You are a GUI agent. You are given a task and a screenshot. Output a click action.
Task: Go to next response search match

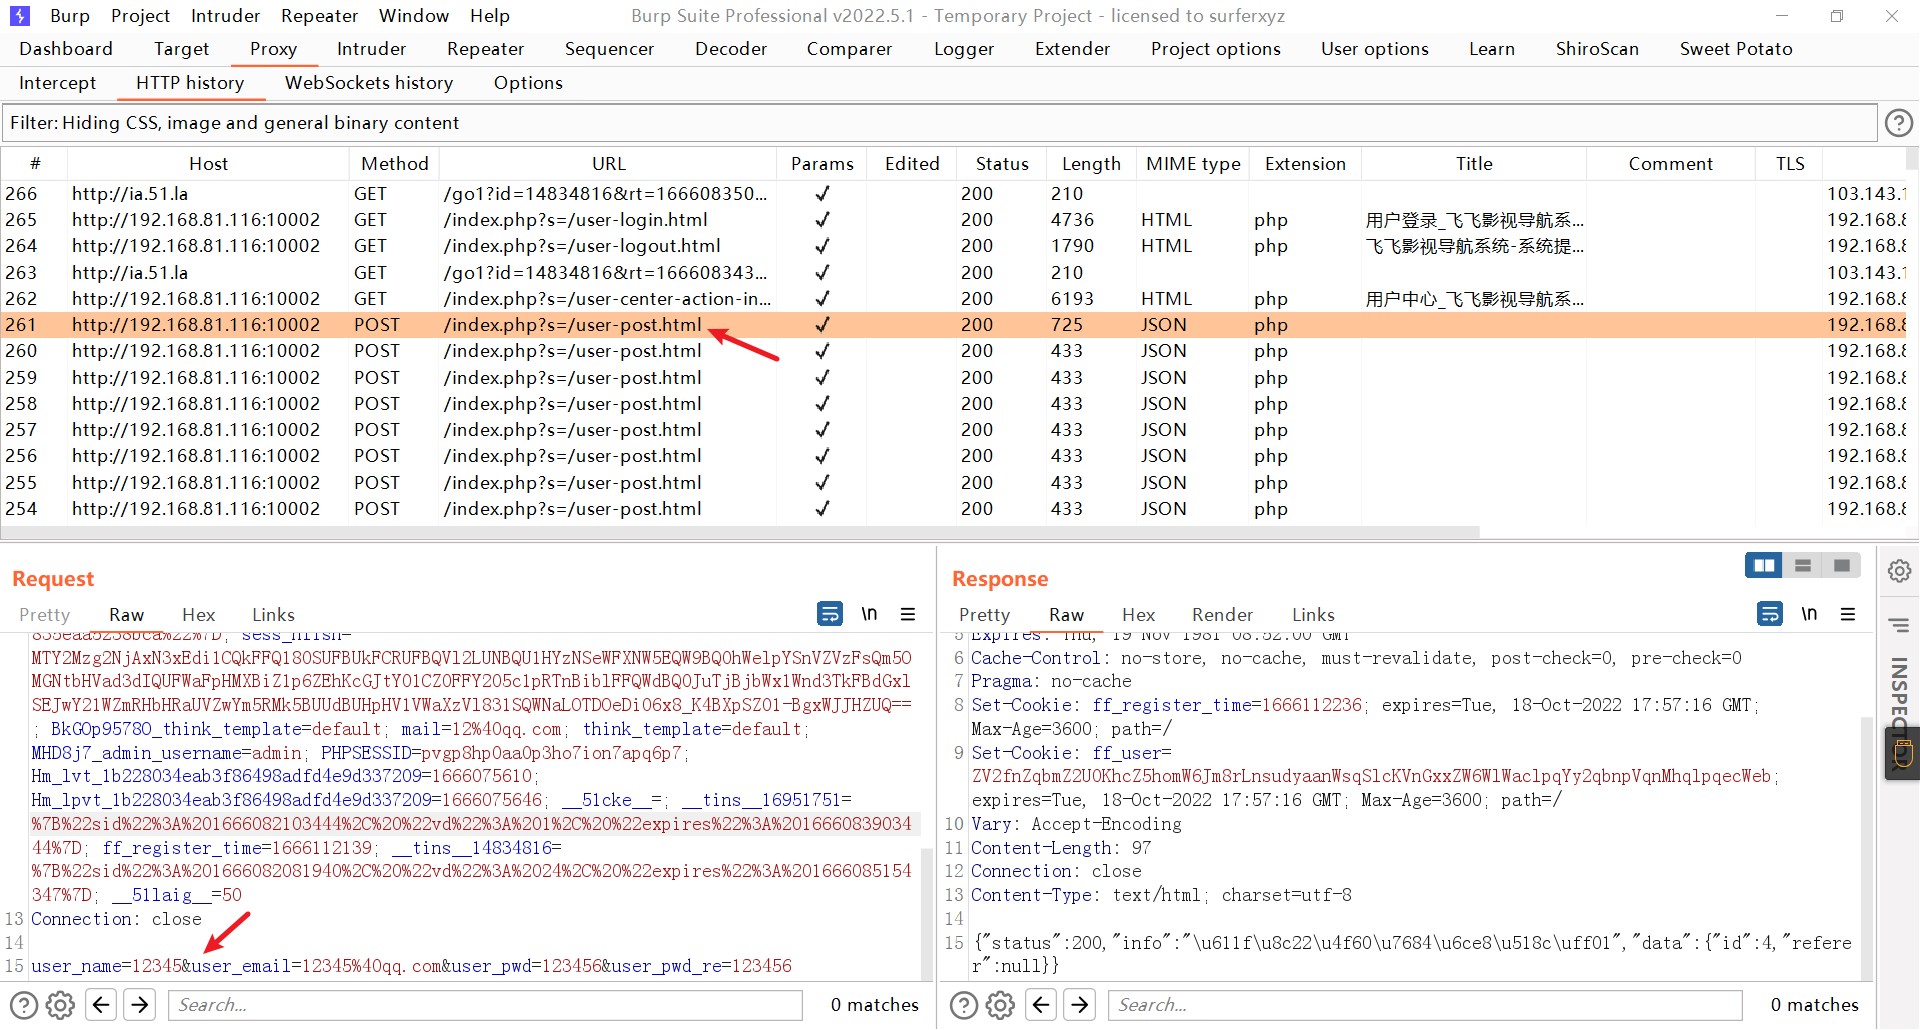(x=1080, y=1004)
